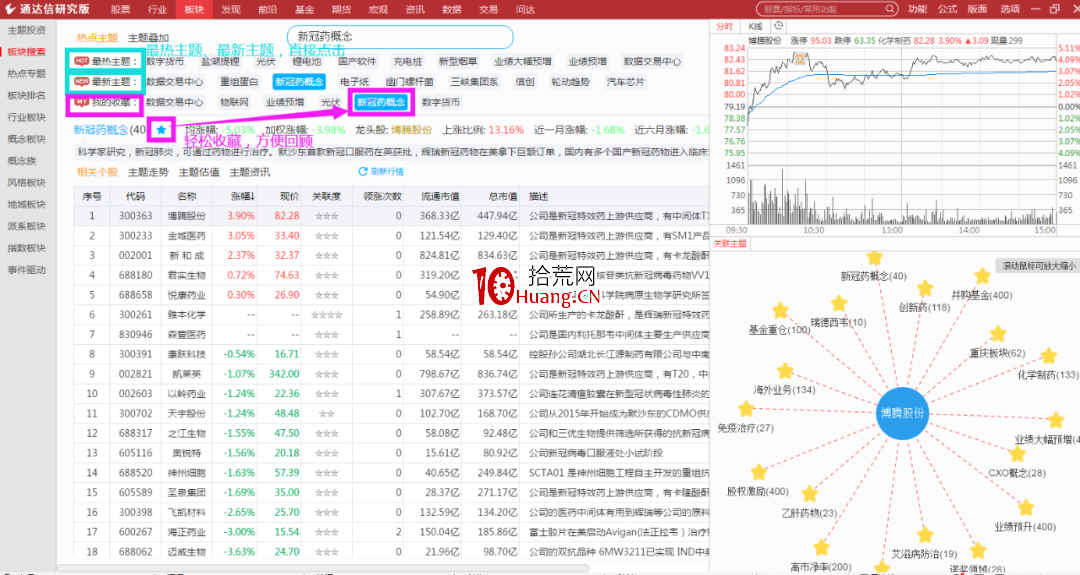Select table row 600267 海正药业
The image size is (1080, 575).
tap(391, 532)
